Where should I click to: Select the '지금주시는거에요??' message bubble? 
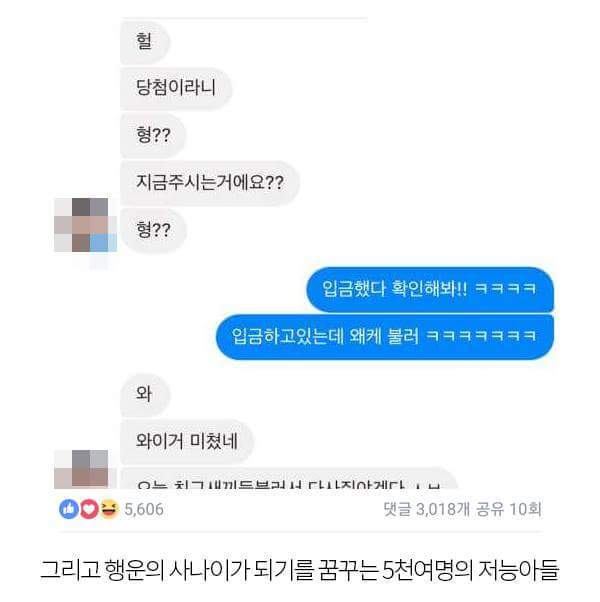coord(210,183)
